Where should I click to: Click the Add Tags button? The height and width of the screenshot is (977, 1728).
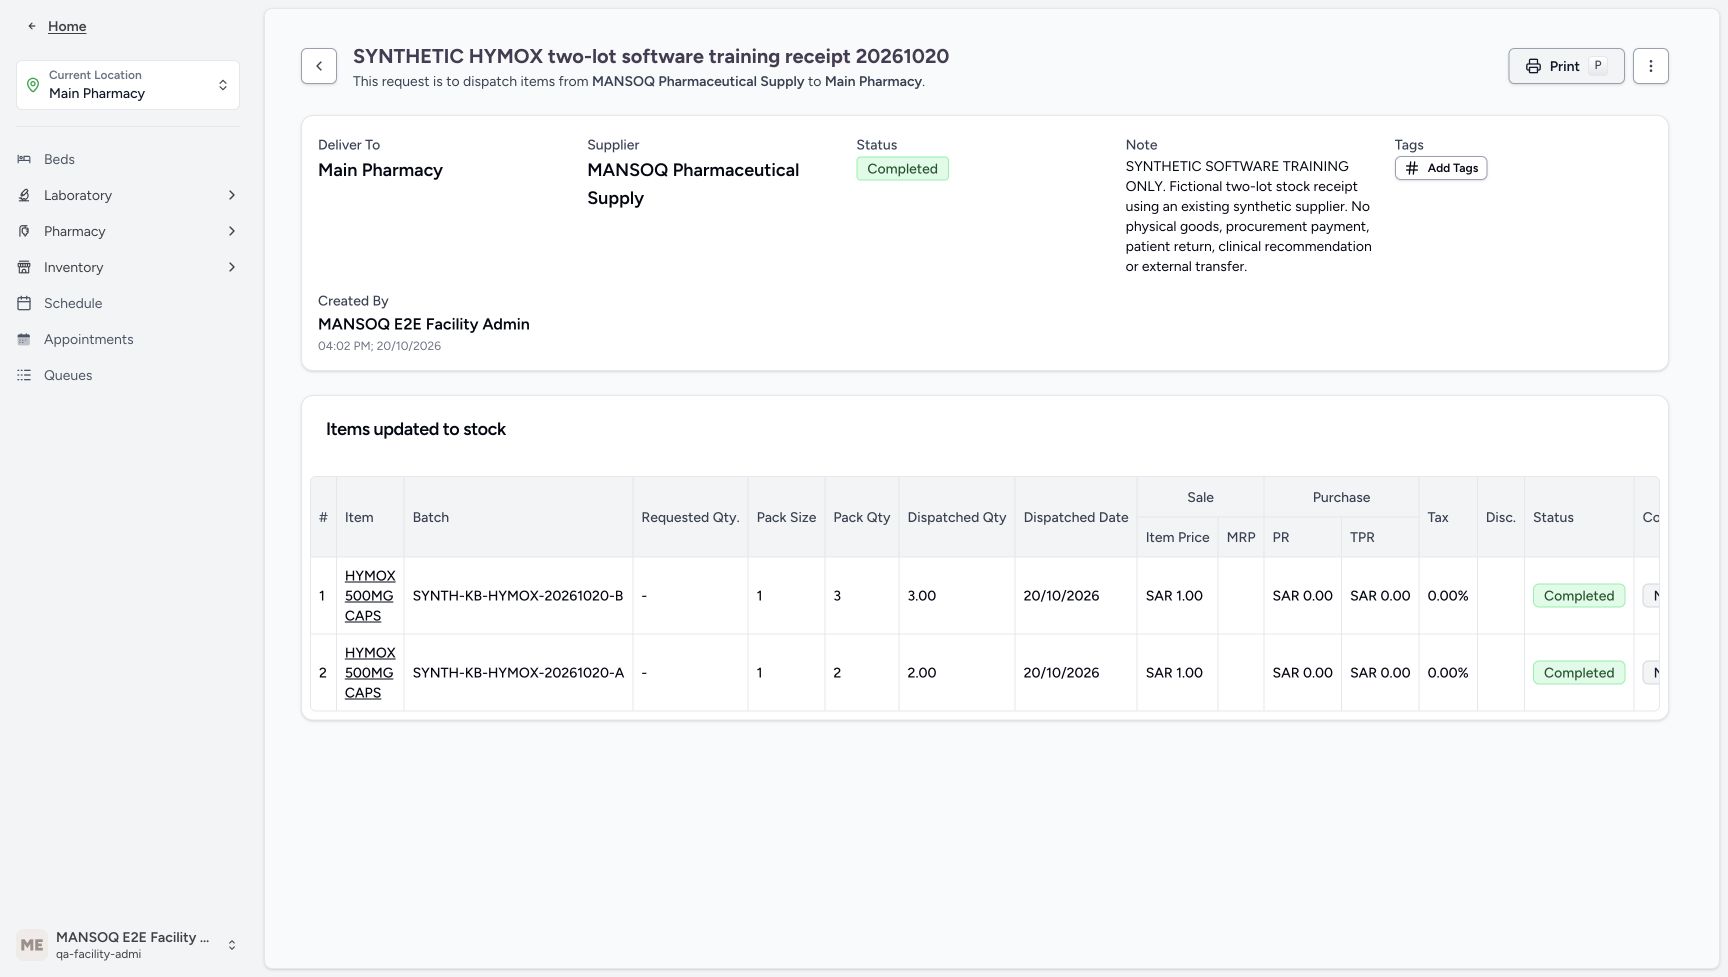(x=1441, y=168)
